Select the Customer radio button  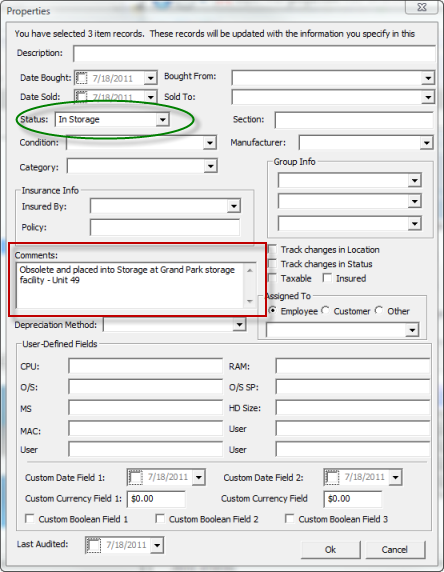[x=325, y=310]
